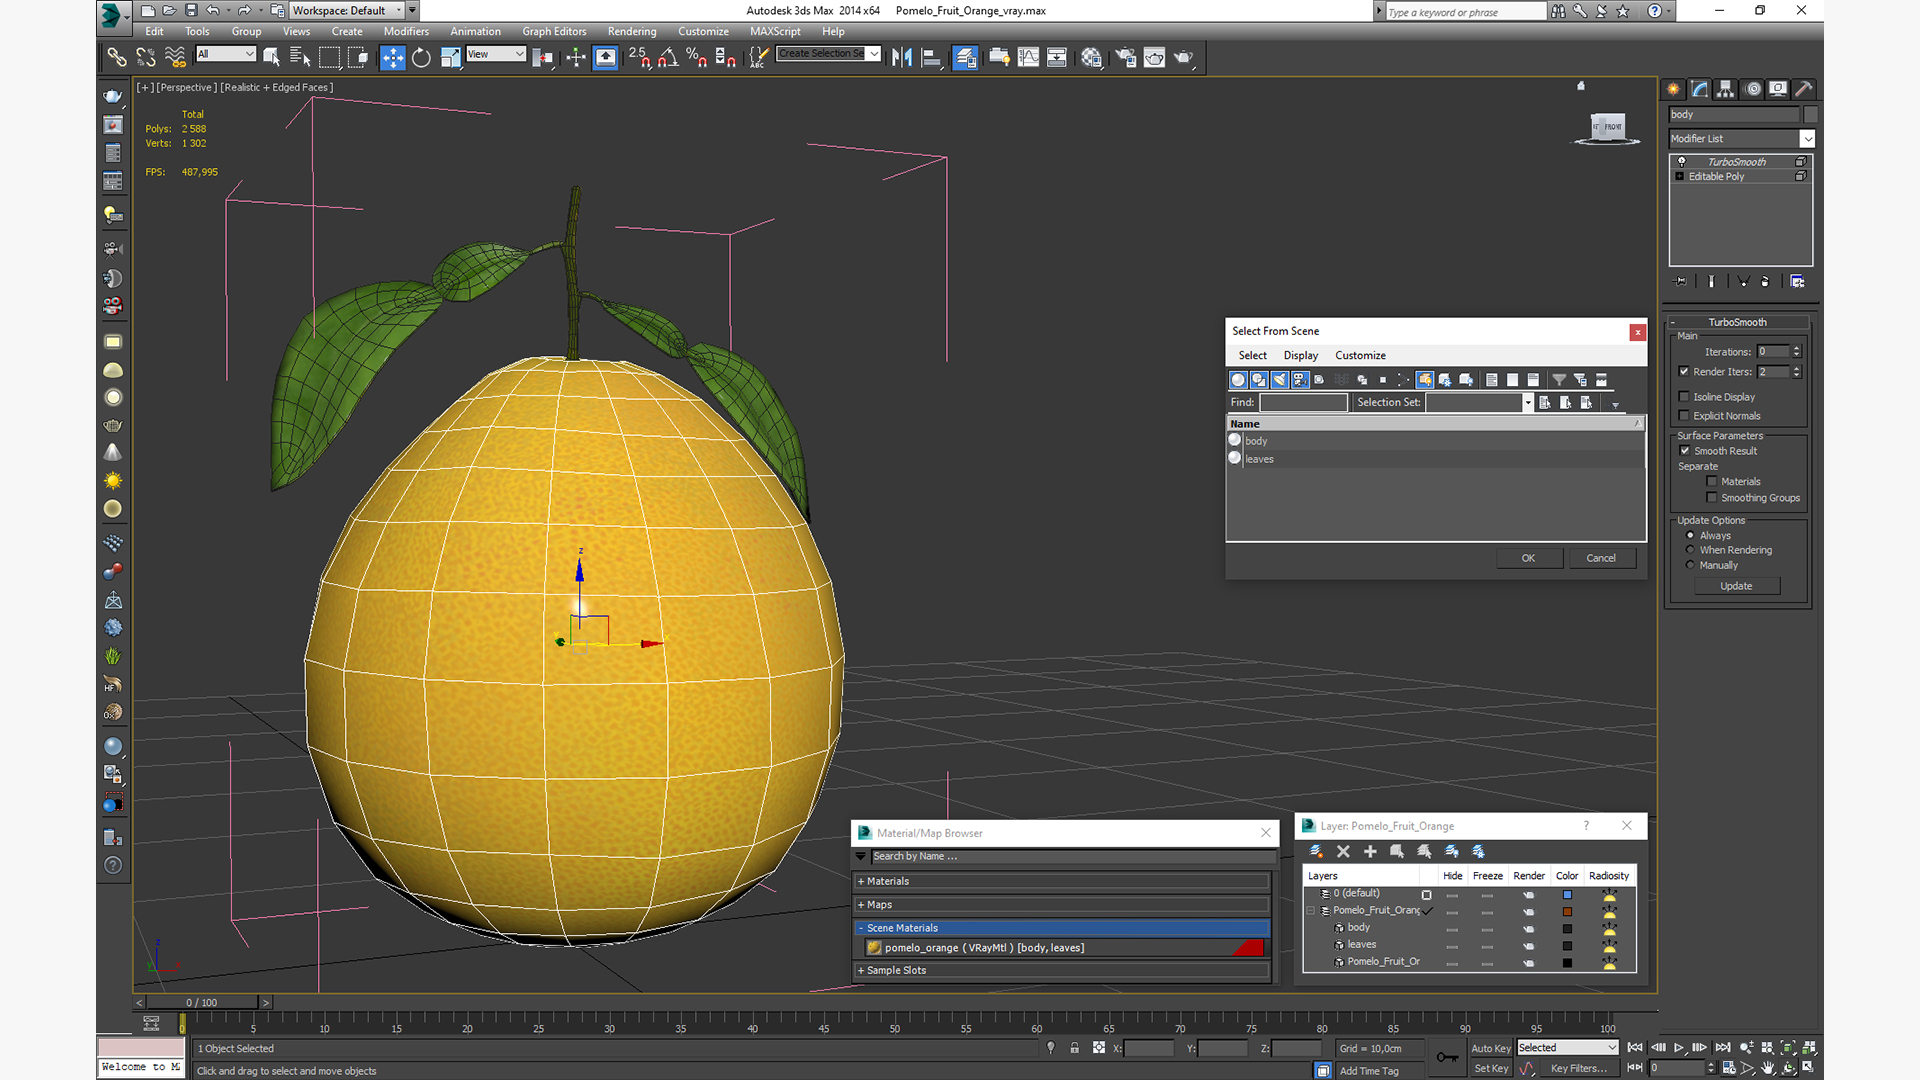Click OK in Select From Scene dialog
Screen dimensions: 1920x1080
pyautogui.click(x=1529, y=558)
